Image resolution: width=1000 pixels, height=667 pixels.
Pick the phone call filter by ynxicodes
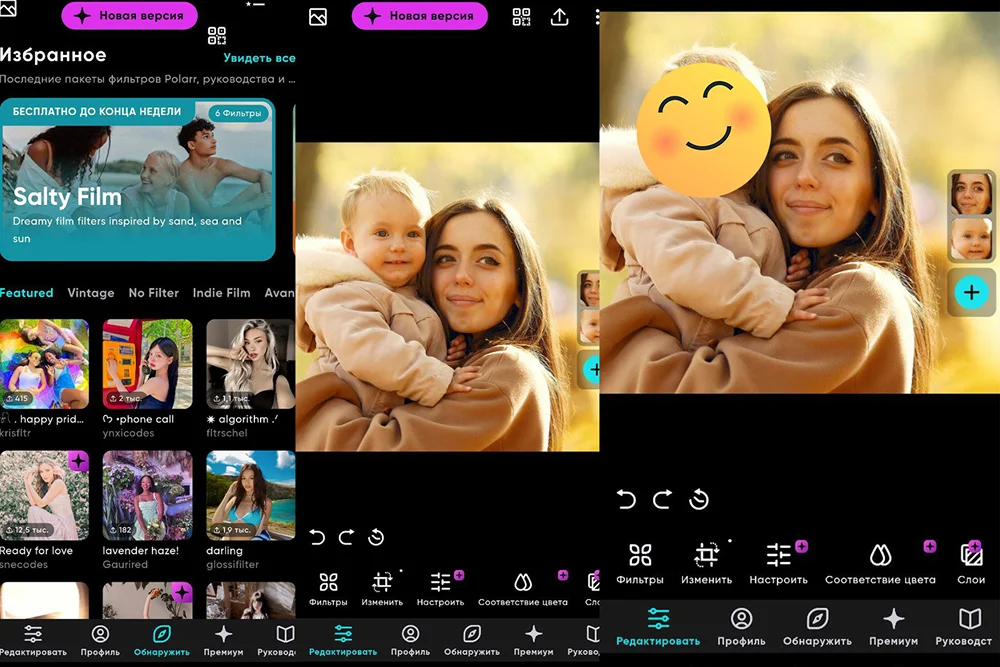pyautogui.click(x=146, y=365)
